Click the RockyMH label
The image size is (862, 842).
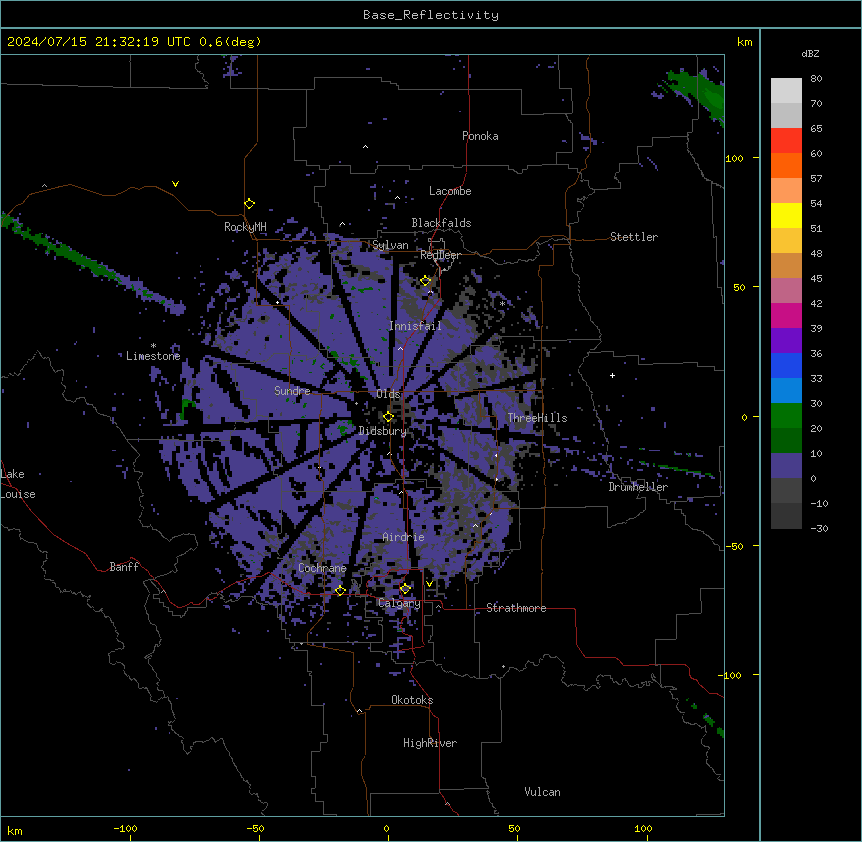click(245, 227)
